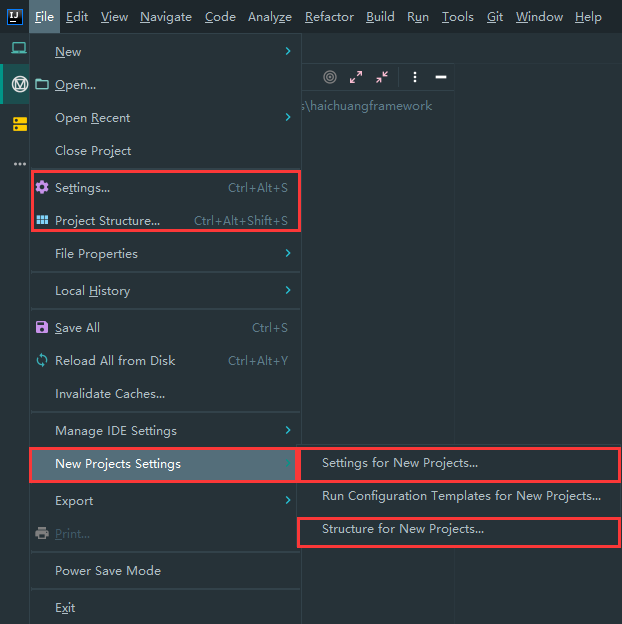This screenshot has height=624, width=622.
Task: Click the Collapse All arrows icon
Action: click(382, 77)
